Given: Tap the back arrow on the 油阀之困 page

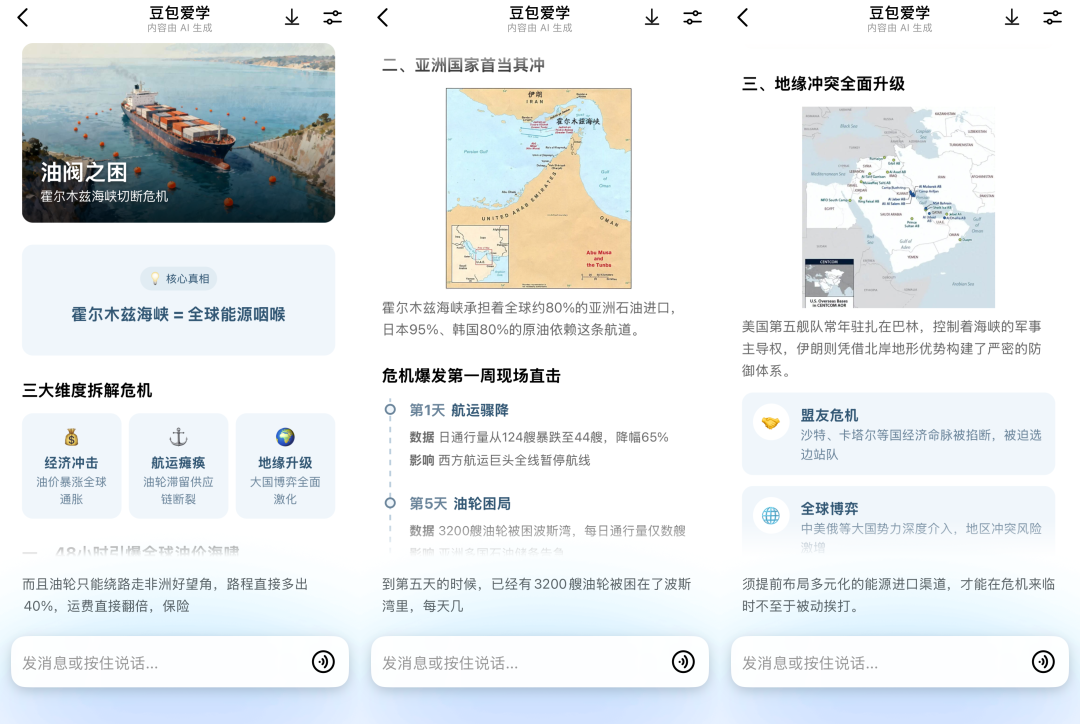Looking at the screenshot, I should (x=23, y=17).
